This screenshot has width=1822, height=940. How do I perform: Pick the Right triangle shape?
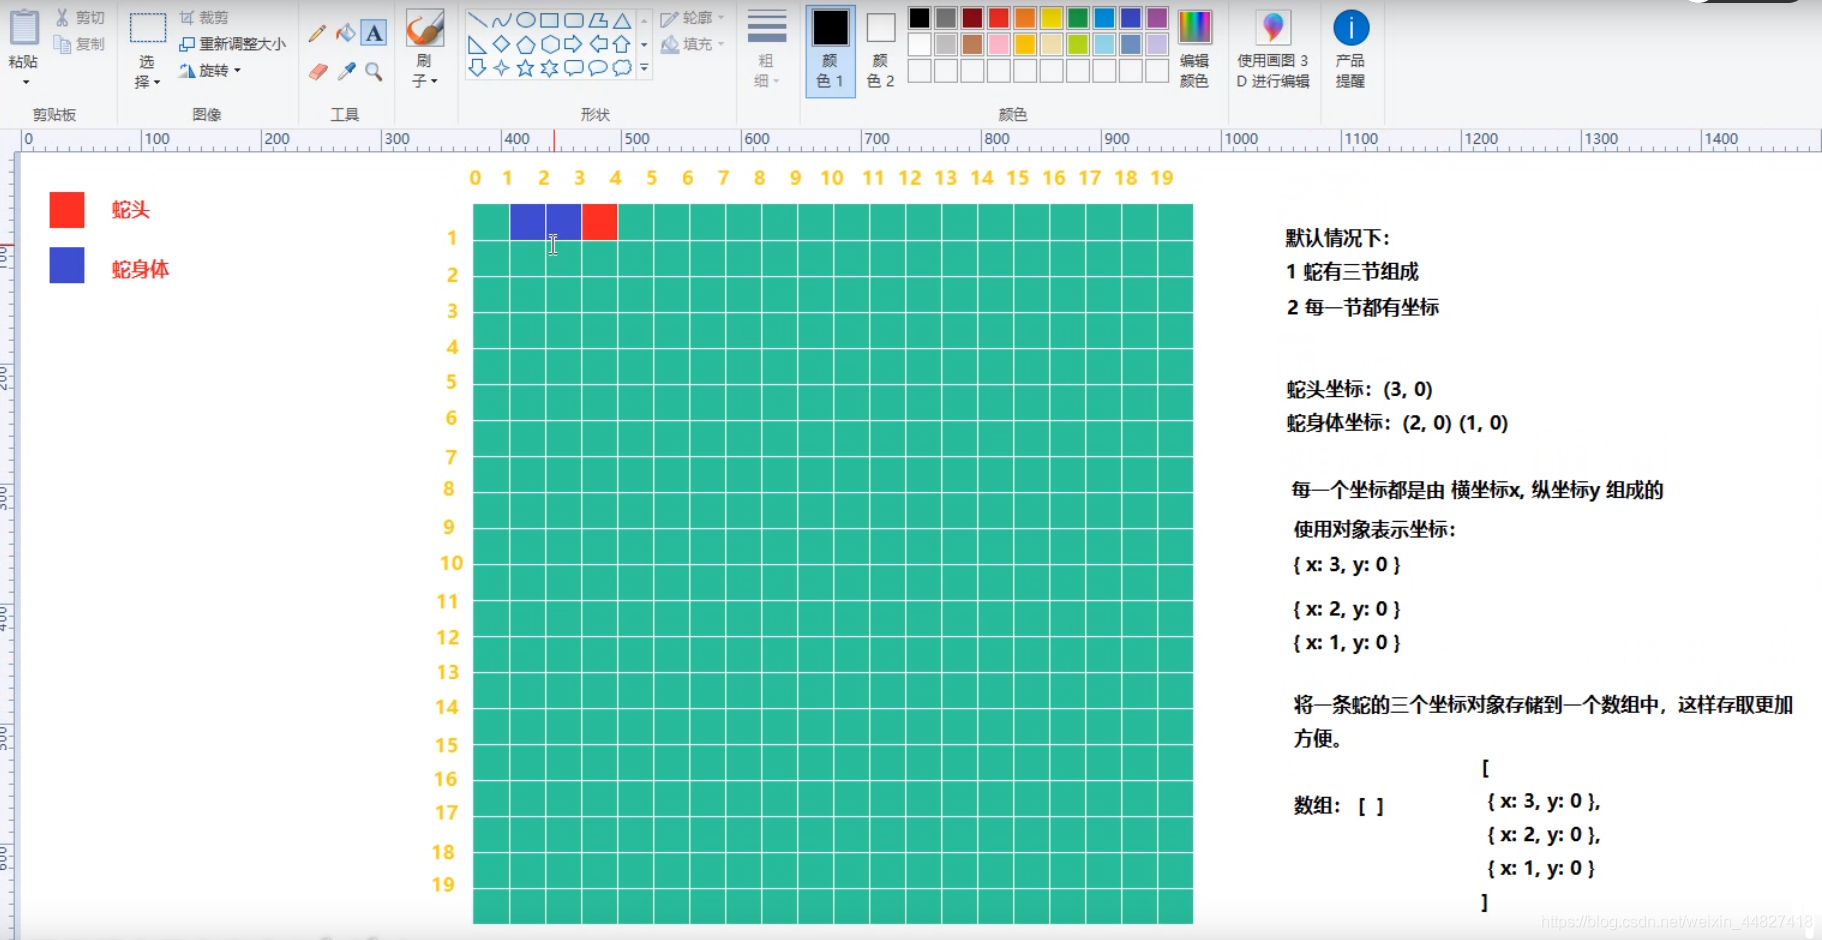[x=477, y=44]
